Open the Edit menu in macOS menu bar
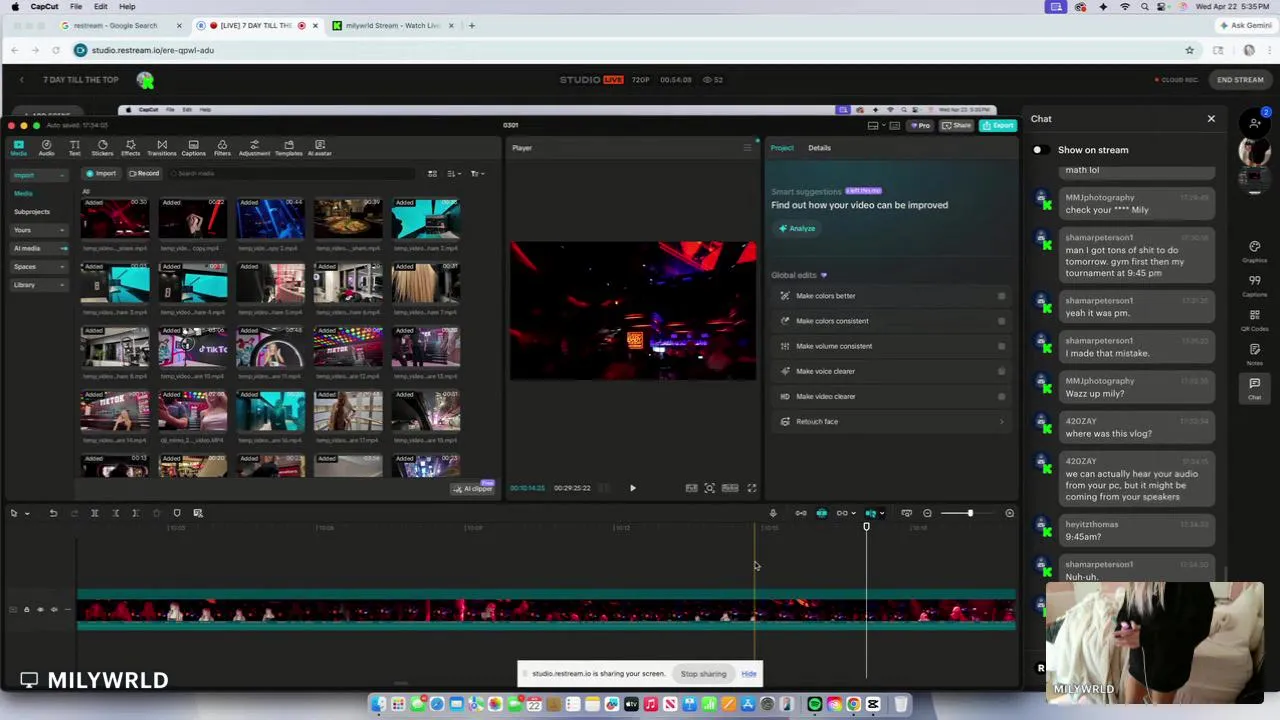This screenshot has height=720, width=1280. 101,7
